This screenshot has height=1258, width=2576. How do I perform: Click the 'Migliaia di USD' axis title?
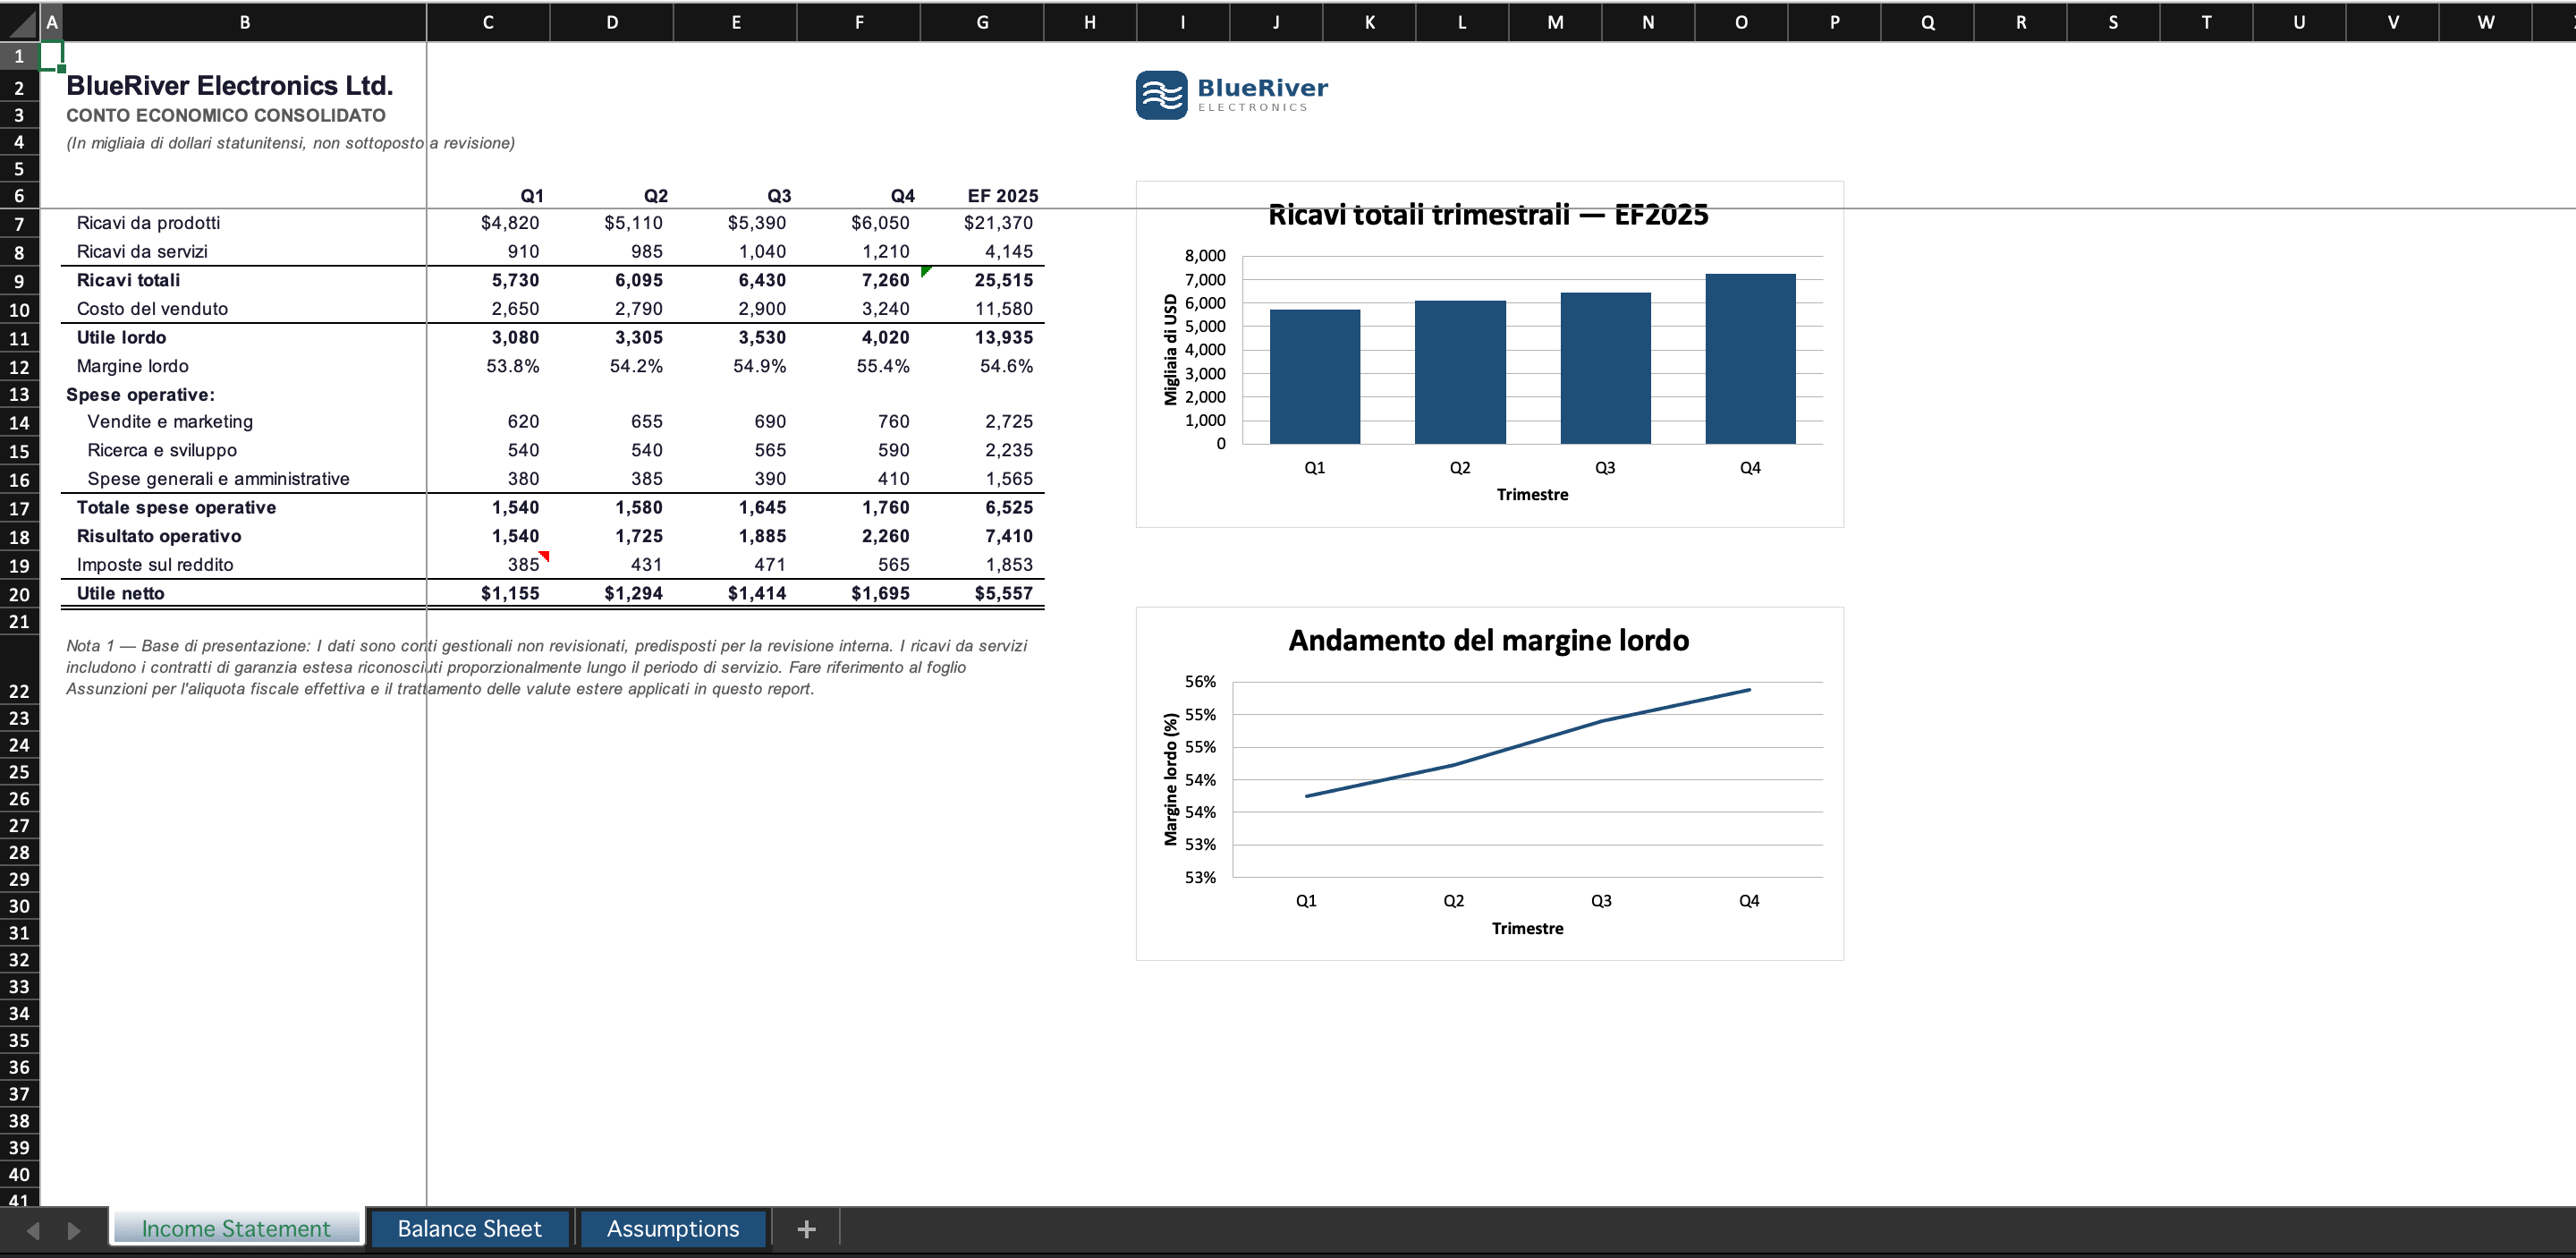pyautogui.click(x=1170, y=349)
